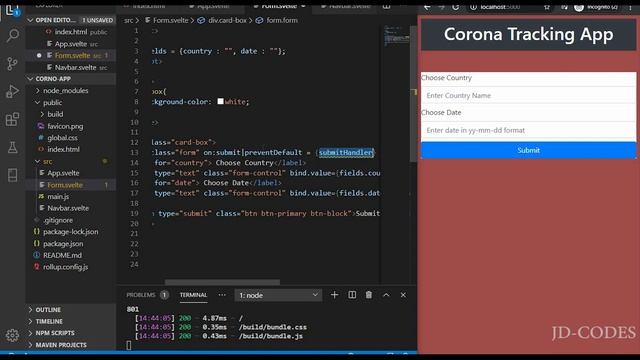Collapse the src folder

(x=47, y=162)
